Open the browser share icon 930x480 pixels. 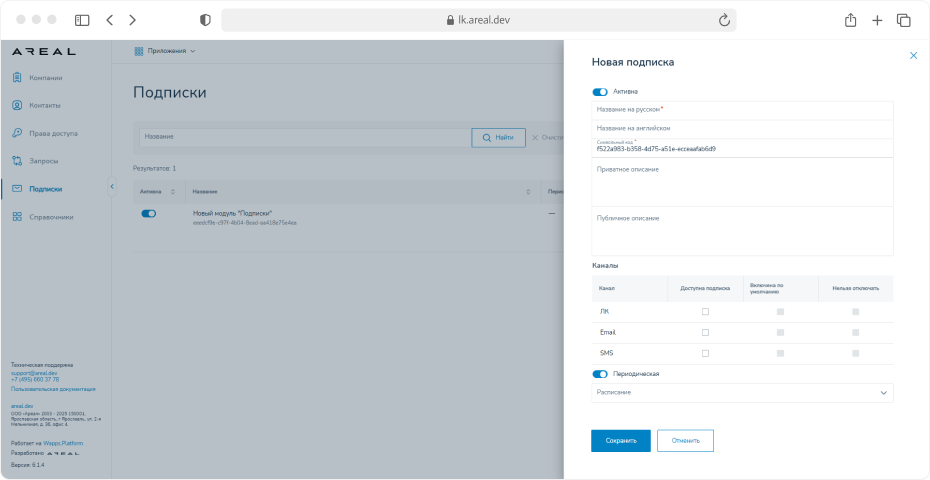(850, 20)
